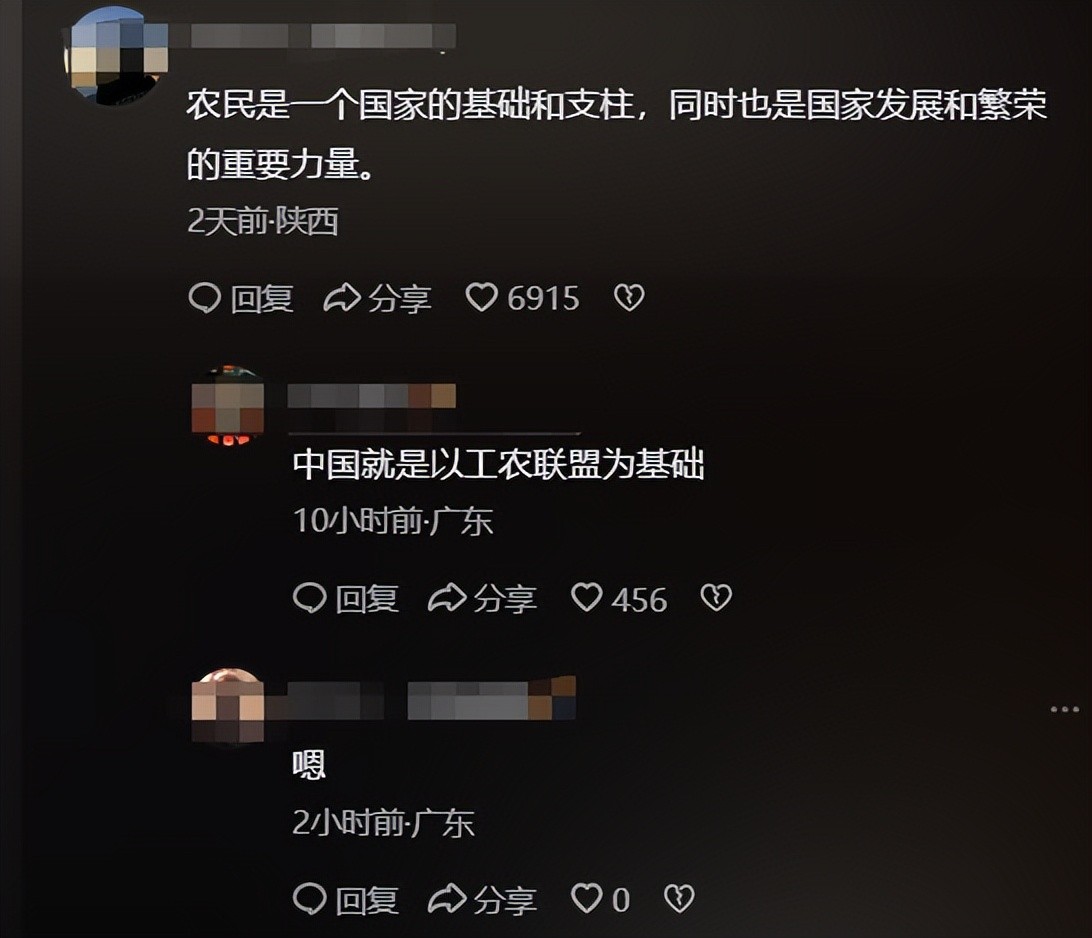
Task: Select the 中国就是以工农联盟为基础 comment text
Action: click(x=499, y=464)
